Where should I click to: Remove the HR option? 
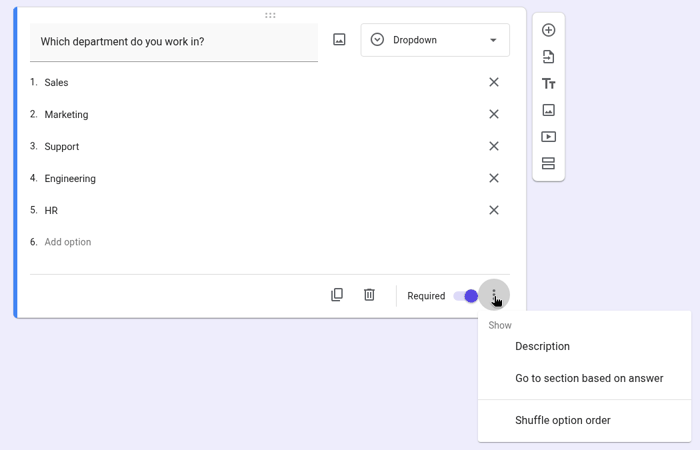click(494, 210)
